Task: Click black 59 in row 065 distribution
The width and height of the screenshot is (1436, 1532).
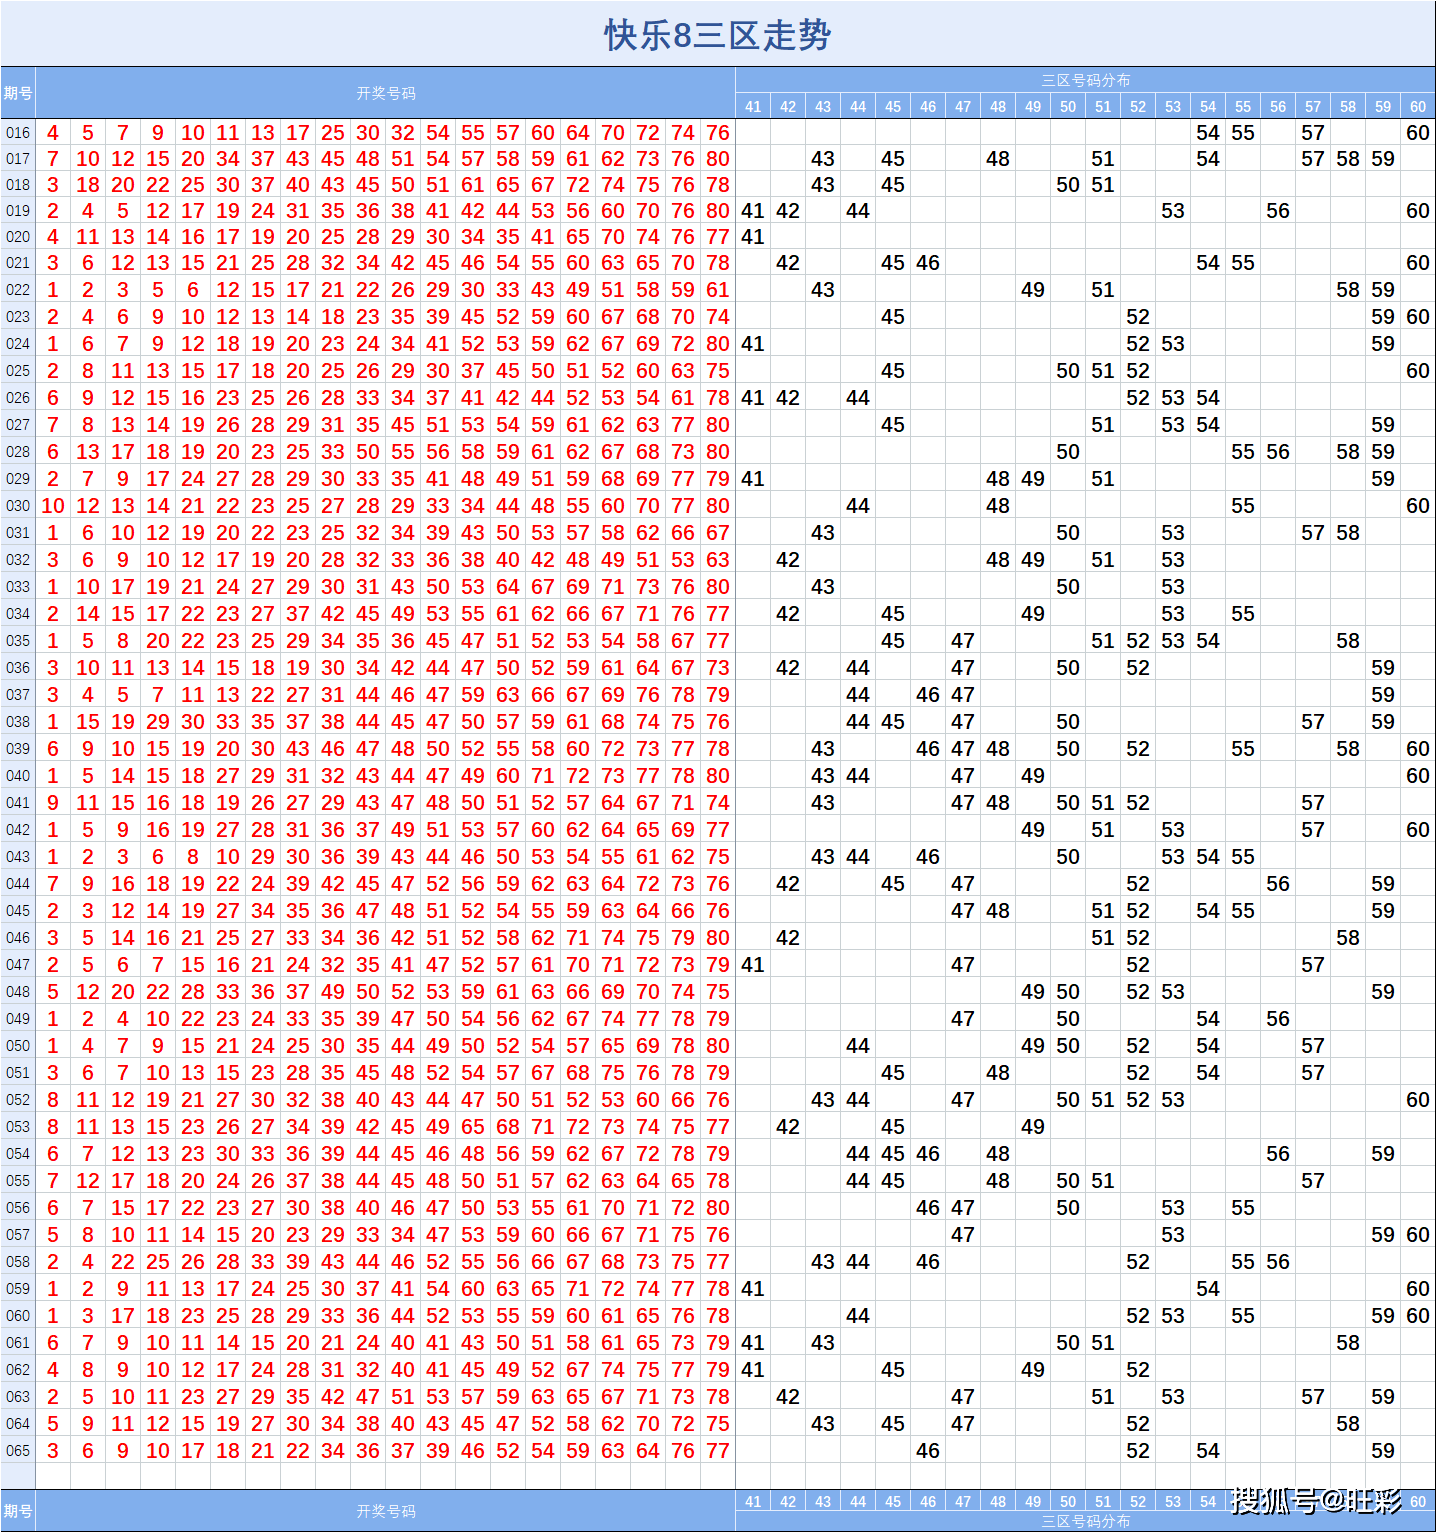Action: 1383,1451
